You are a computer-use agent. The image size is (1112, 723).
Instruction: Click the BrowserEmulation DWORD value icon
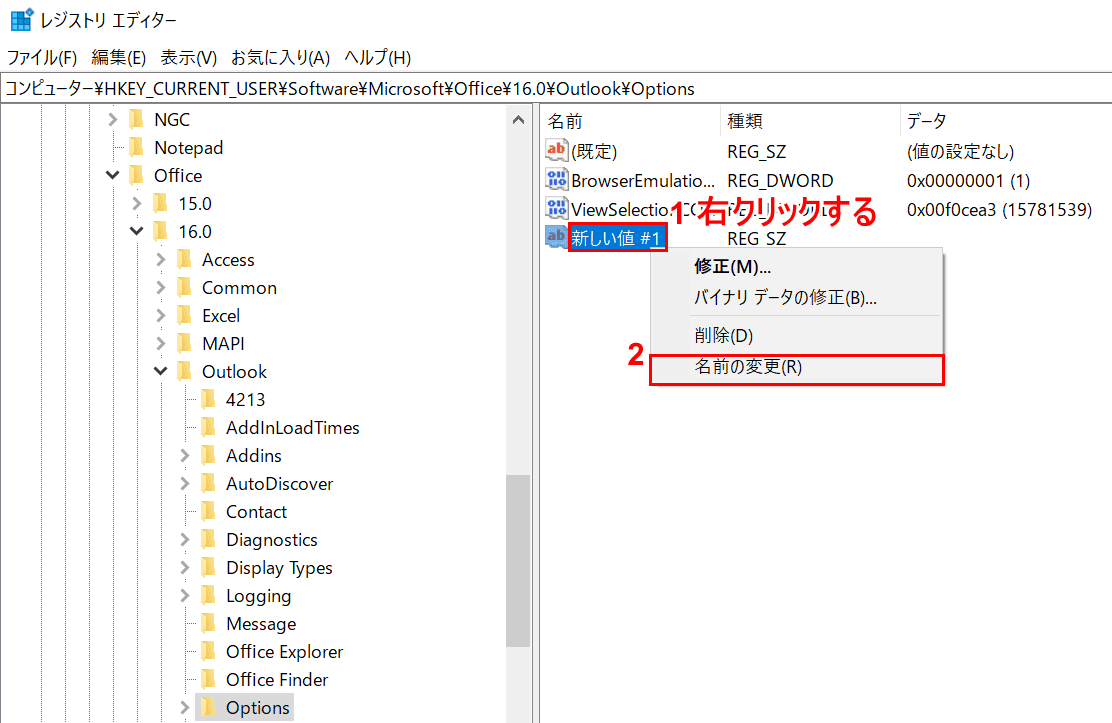[556, 180]
